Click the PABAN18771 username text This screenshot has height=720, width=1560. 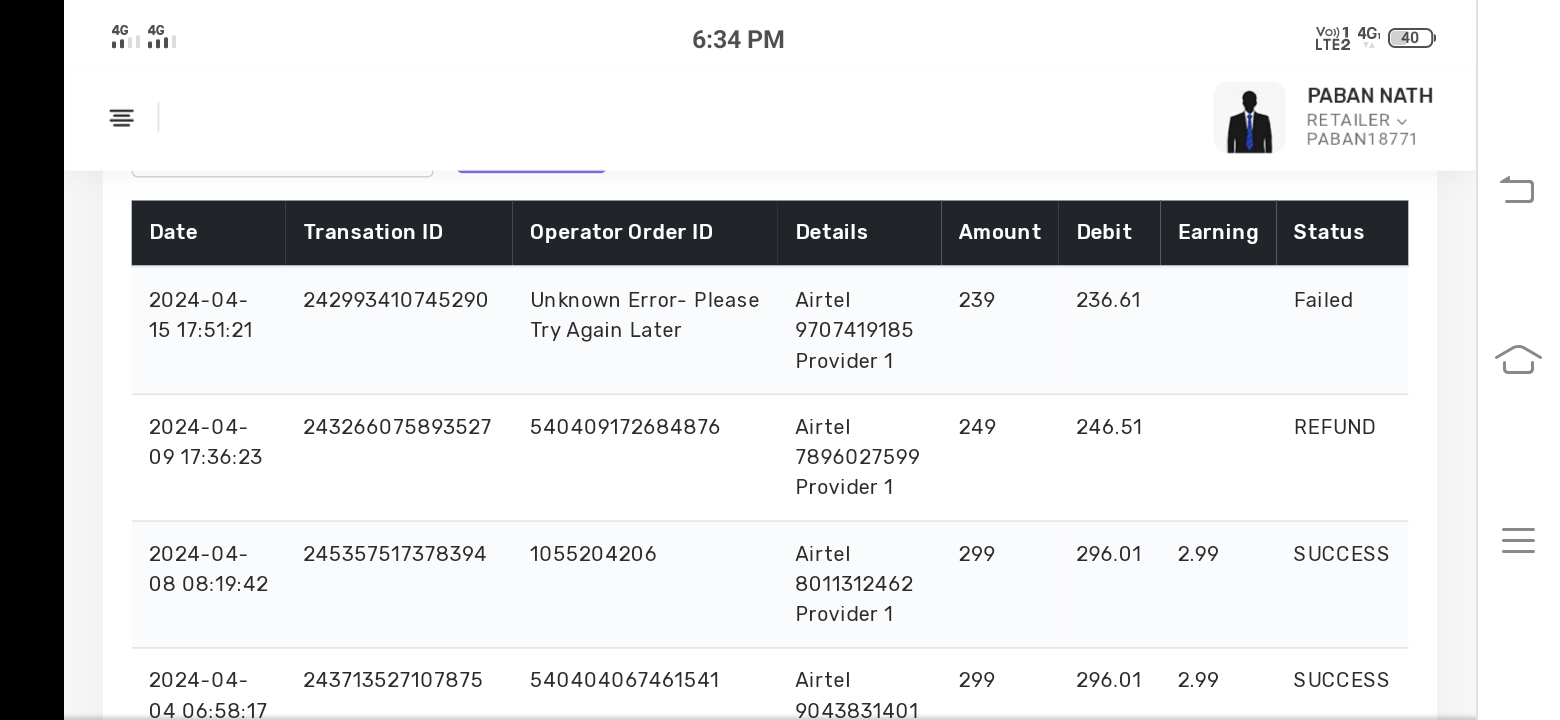(x=1362, y=139)
